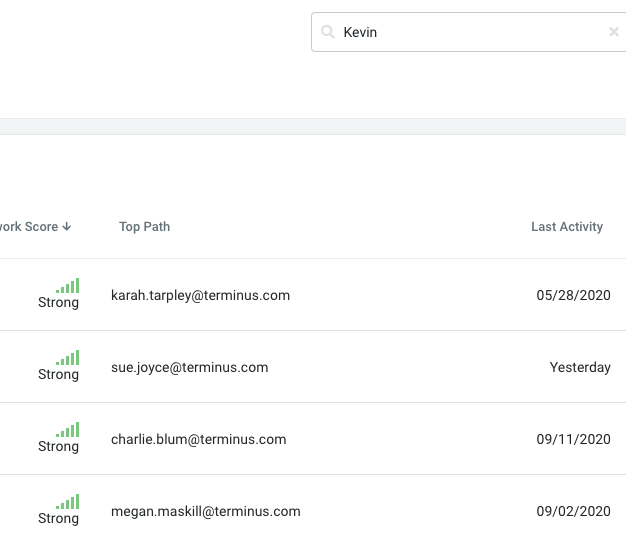
Task: Focus the search field containing Kevin
Action: click(471, 32)
